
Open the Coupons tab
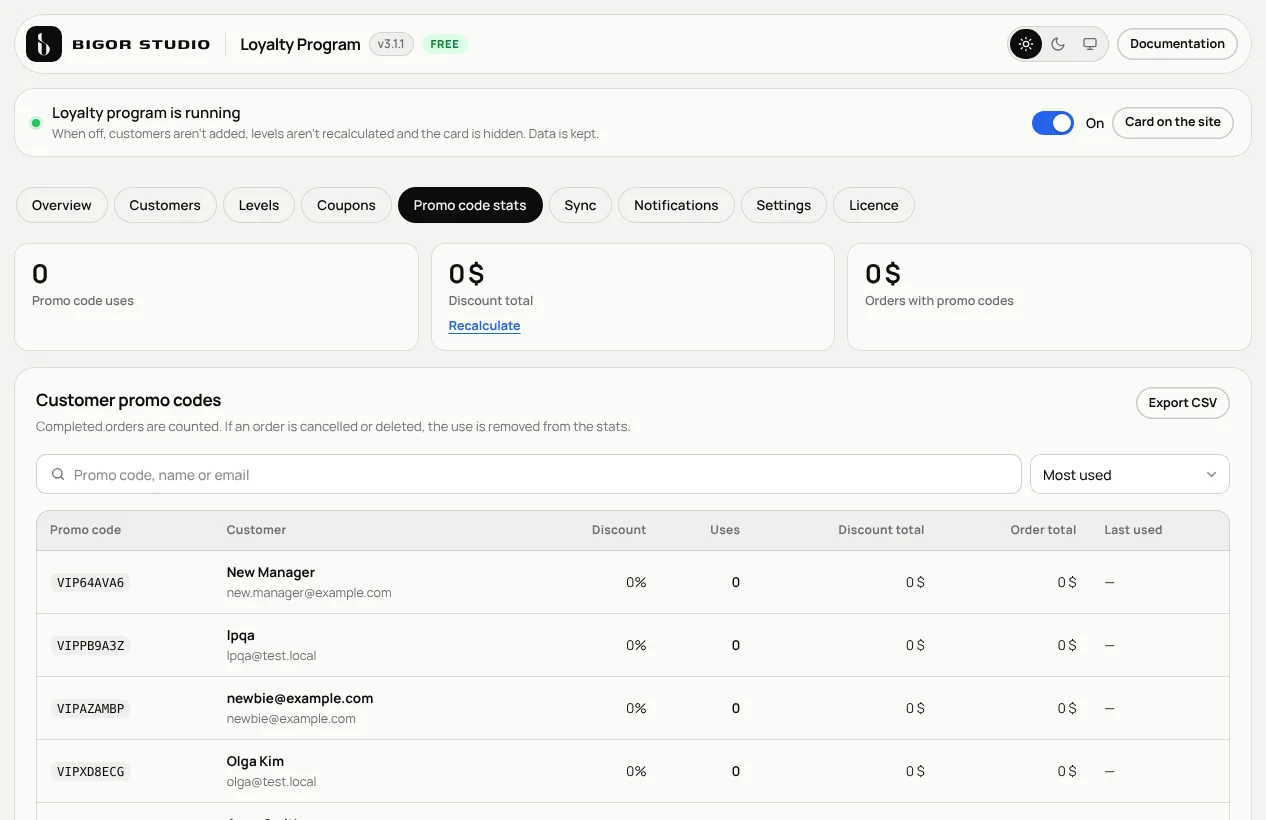point(346,205)
